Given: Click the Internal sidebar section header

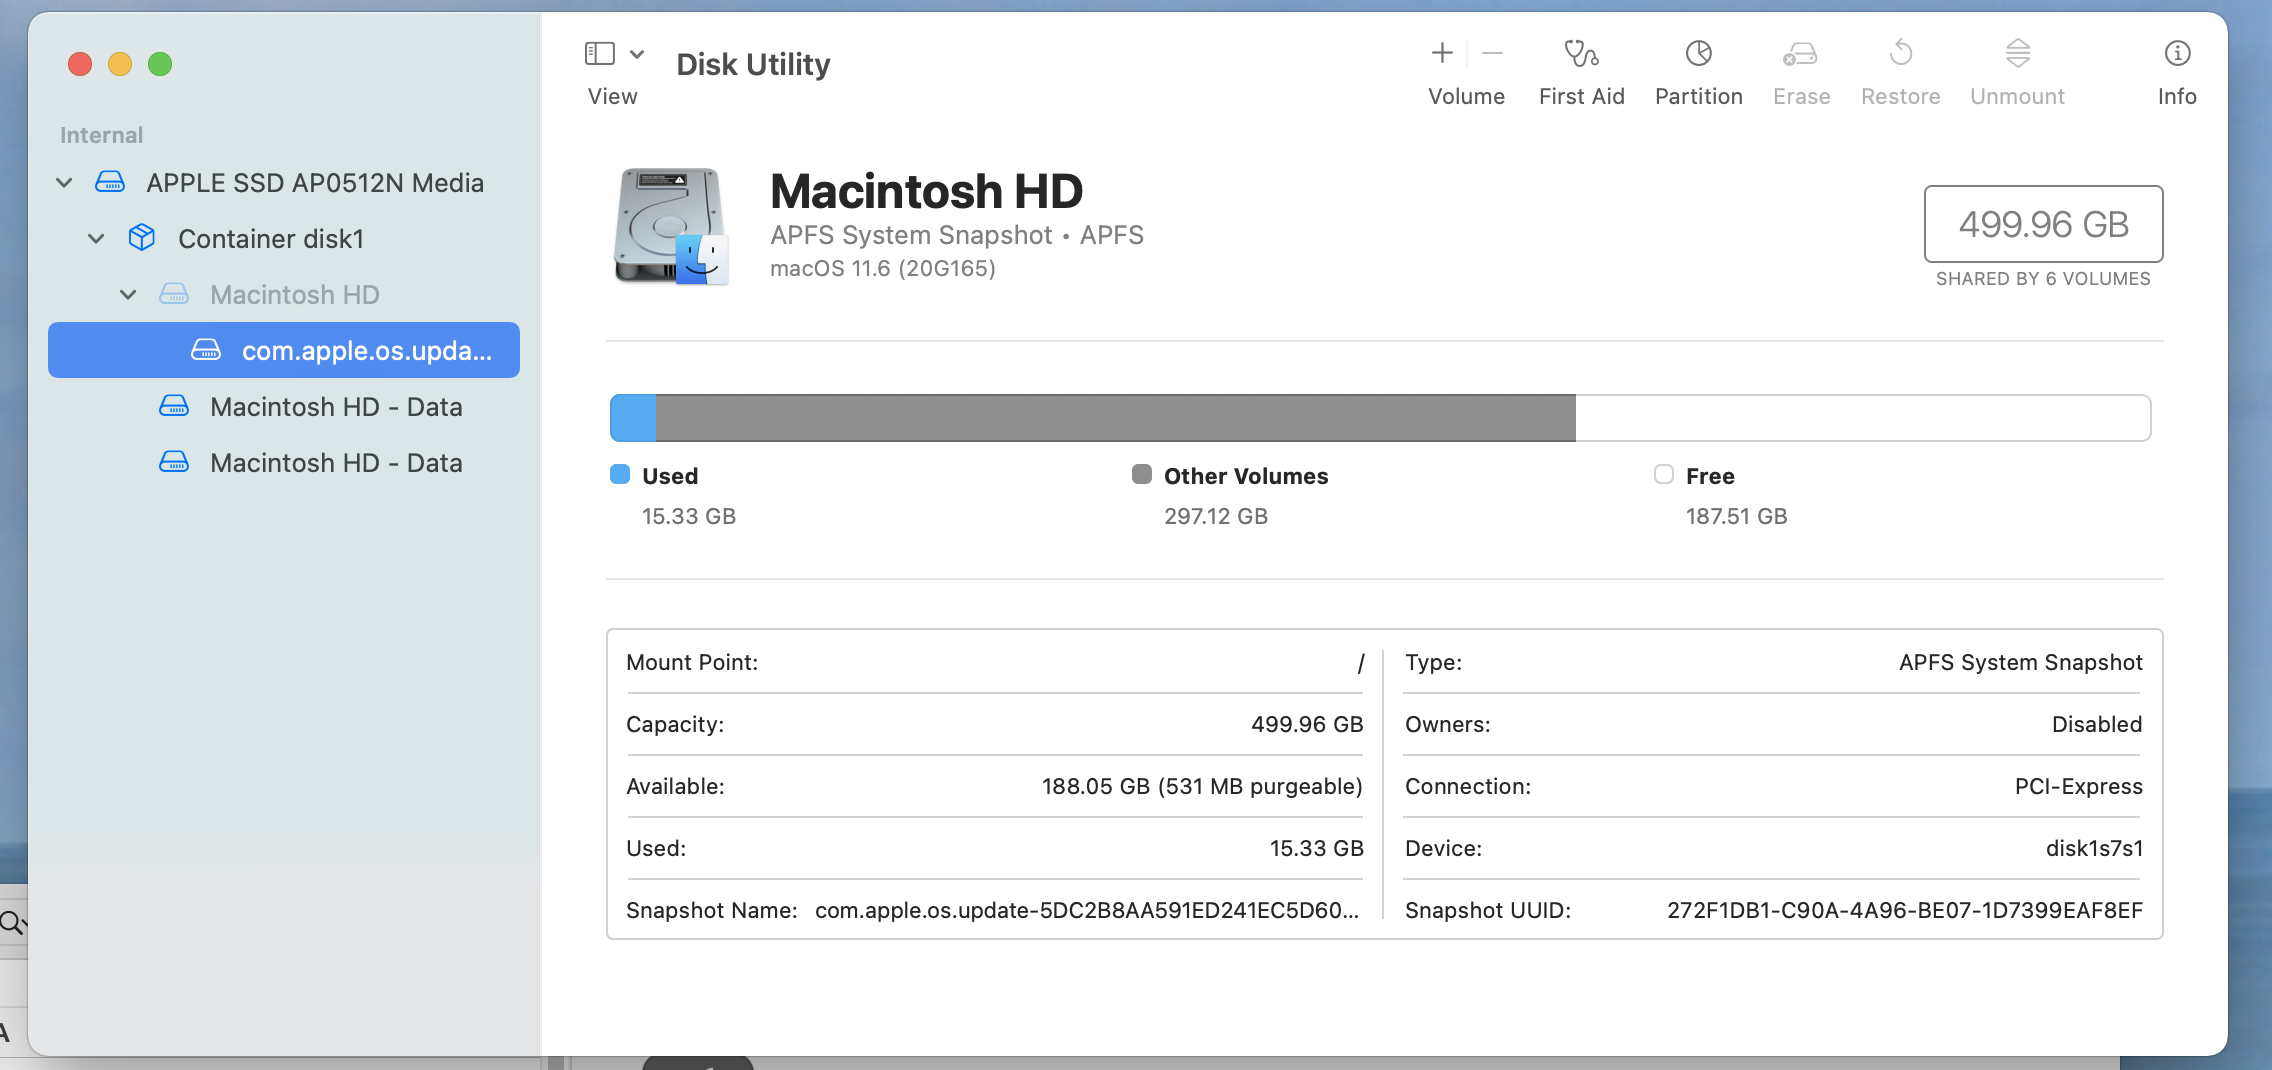Looking at the screenshot, I should pyautogui.click(x=101, y=135).
